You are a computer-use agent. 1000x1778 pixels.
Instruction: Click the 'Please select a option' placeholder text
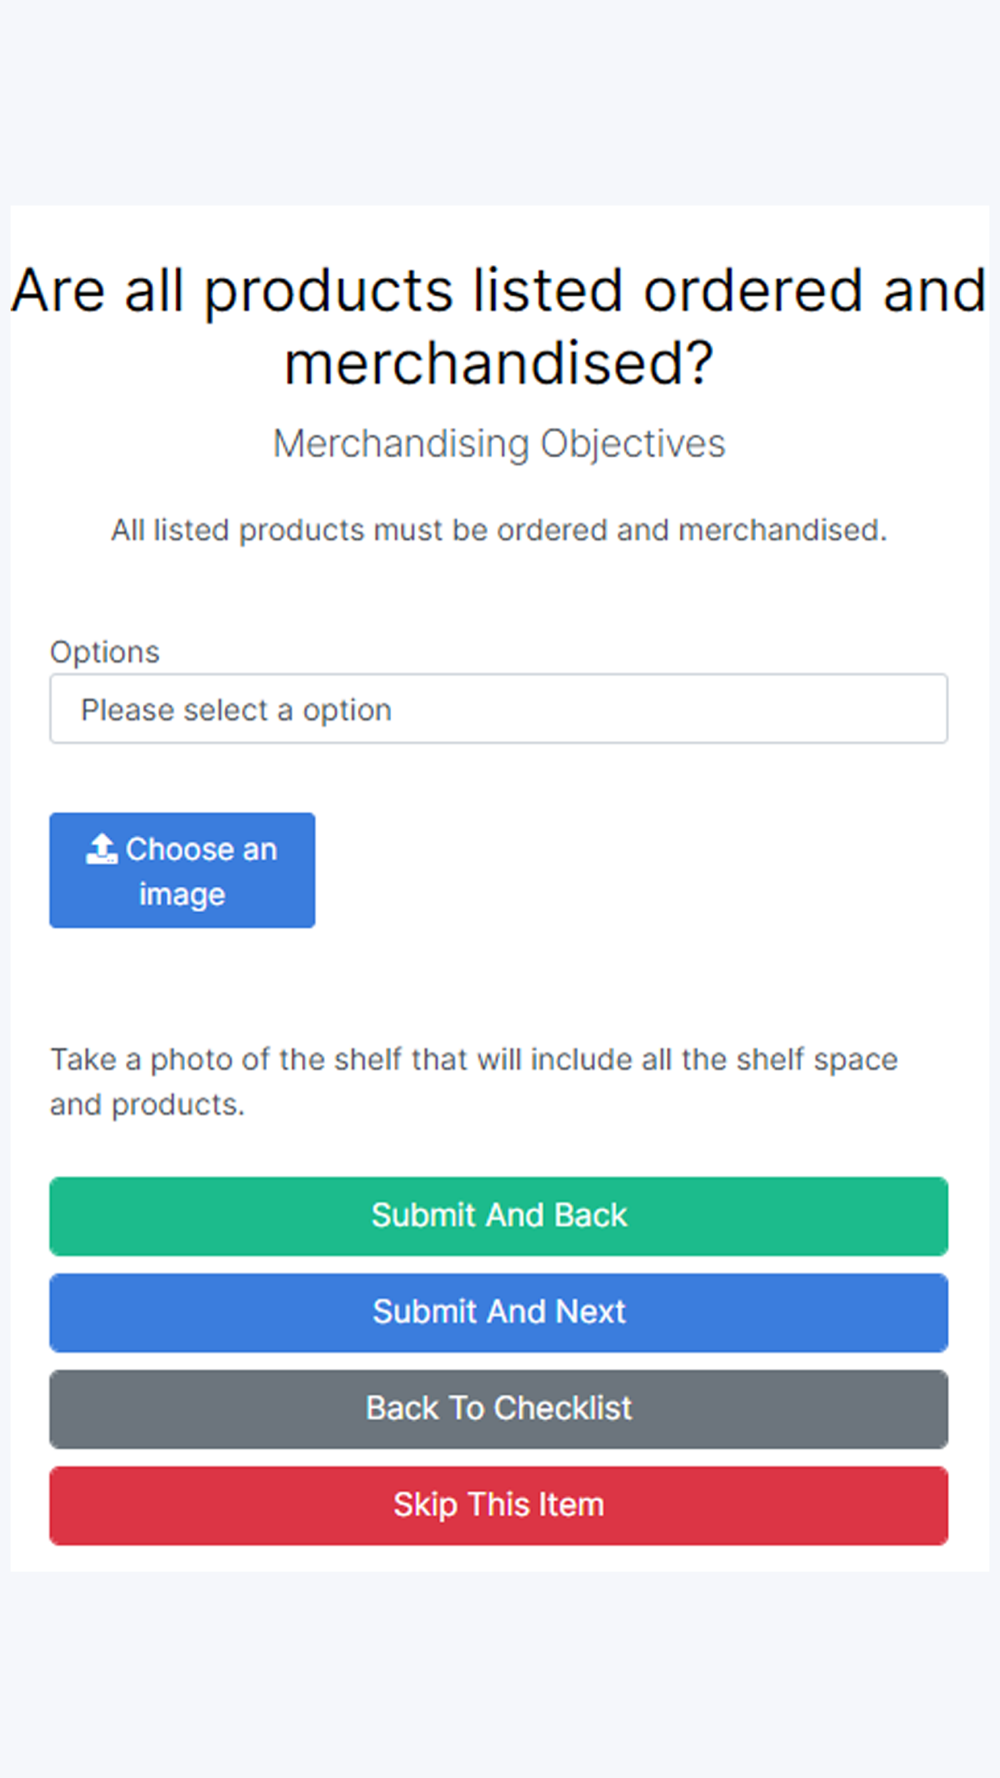[236, 710]
